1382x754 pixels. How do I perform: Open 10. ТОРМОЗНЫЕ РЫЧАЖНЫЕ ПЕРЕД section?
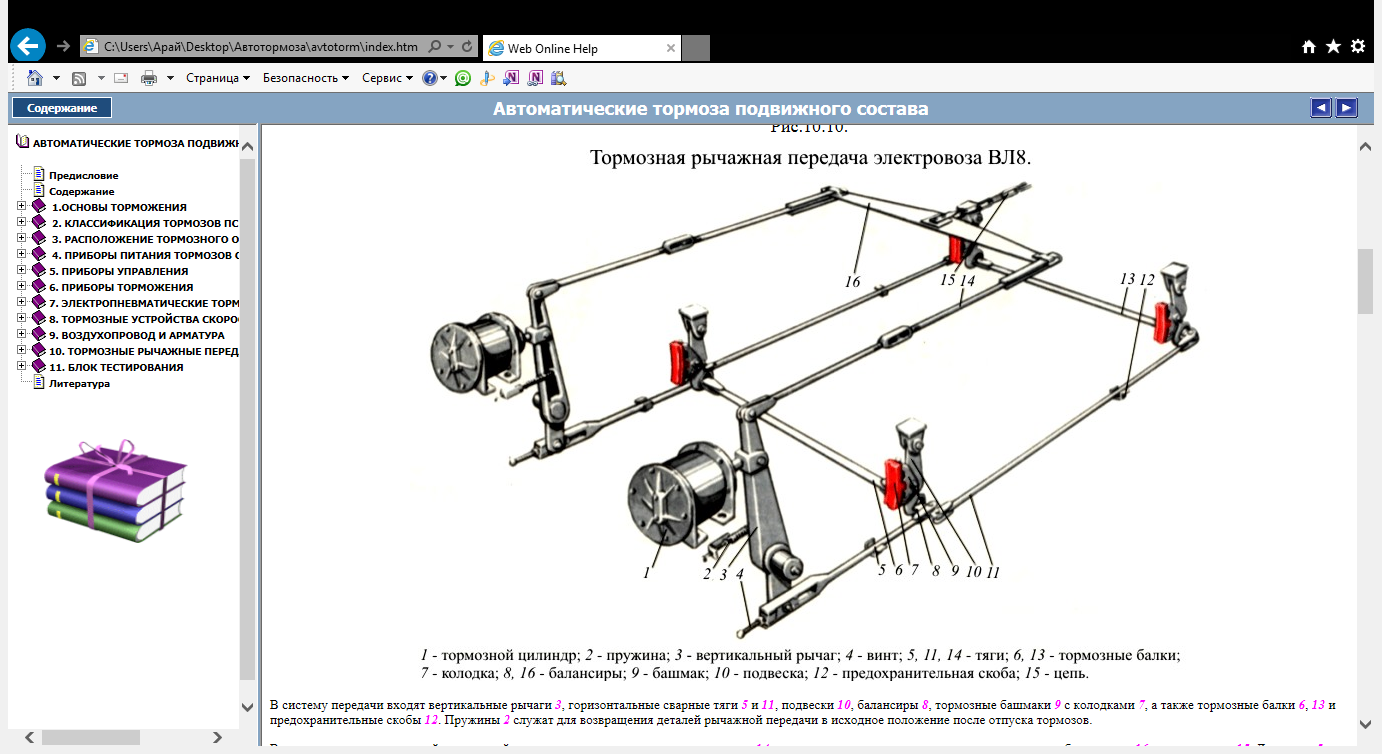(144, 351)
